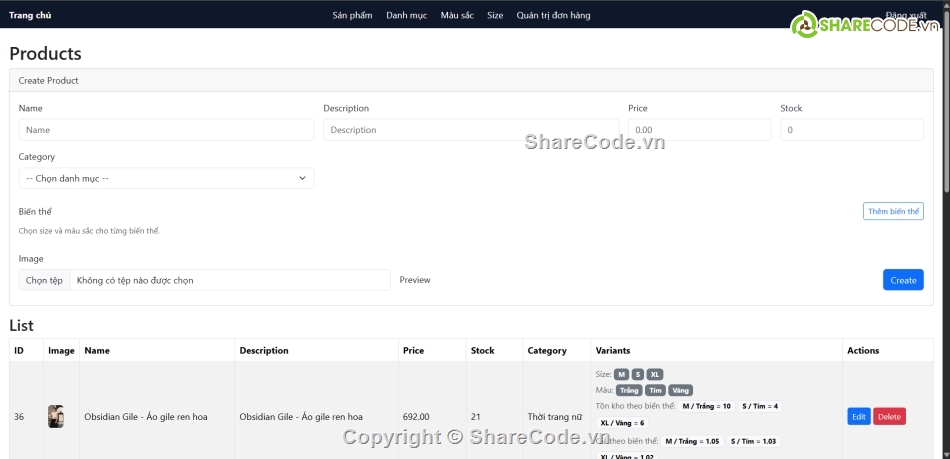Click the Preview label

(415, 280)
